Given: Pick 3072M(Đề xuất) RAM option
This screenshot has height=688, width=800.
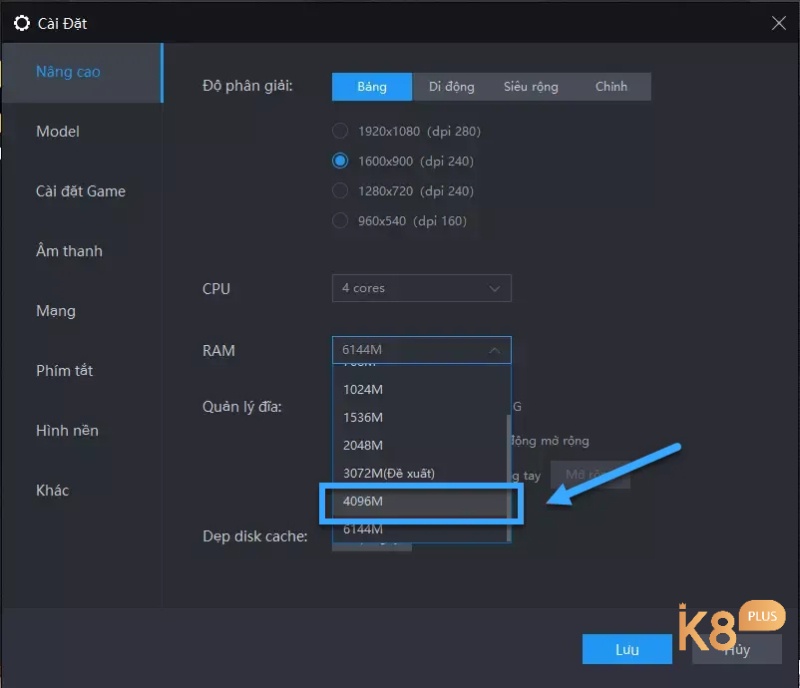Looking at the screenshot, I should (x=419, y=474).
